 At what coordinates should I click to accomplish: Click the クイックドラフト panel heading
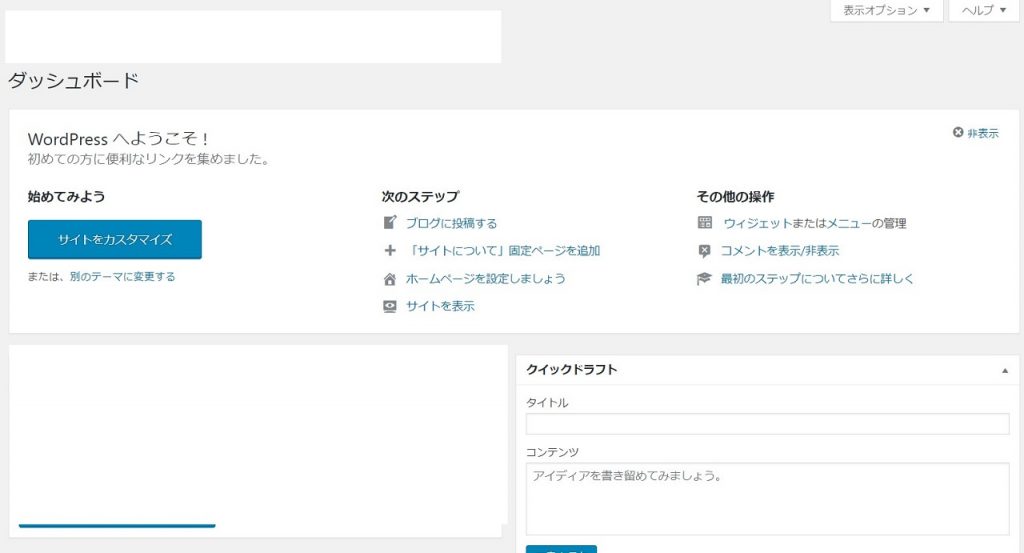[x=571, y=370]
